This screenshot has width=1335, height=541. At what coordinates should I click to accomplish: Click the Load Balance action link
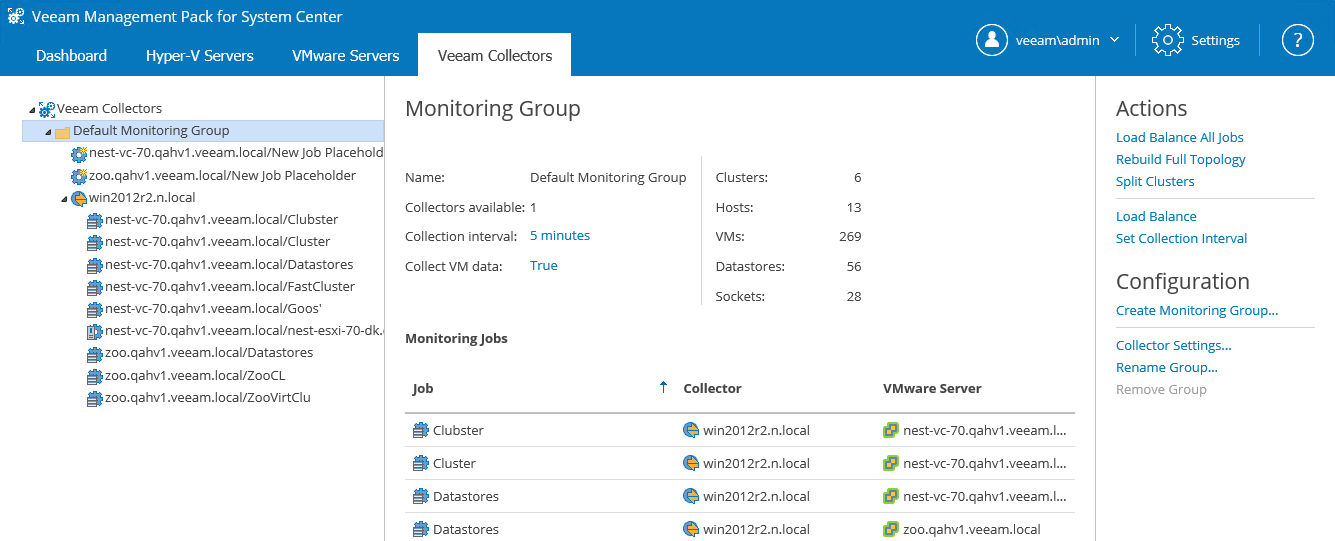(x=1156, y=217)
